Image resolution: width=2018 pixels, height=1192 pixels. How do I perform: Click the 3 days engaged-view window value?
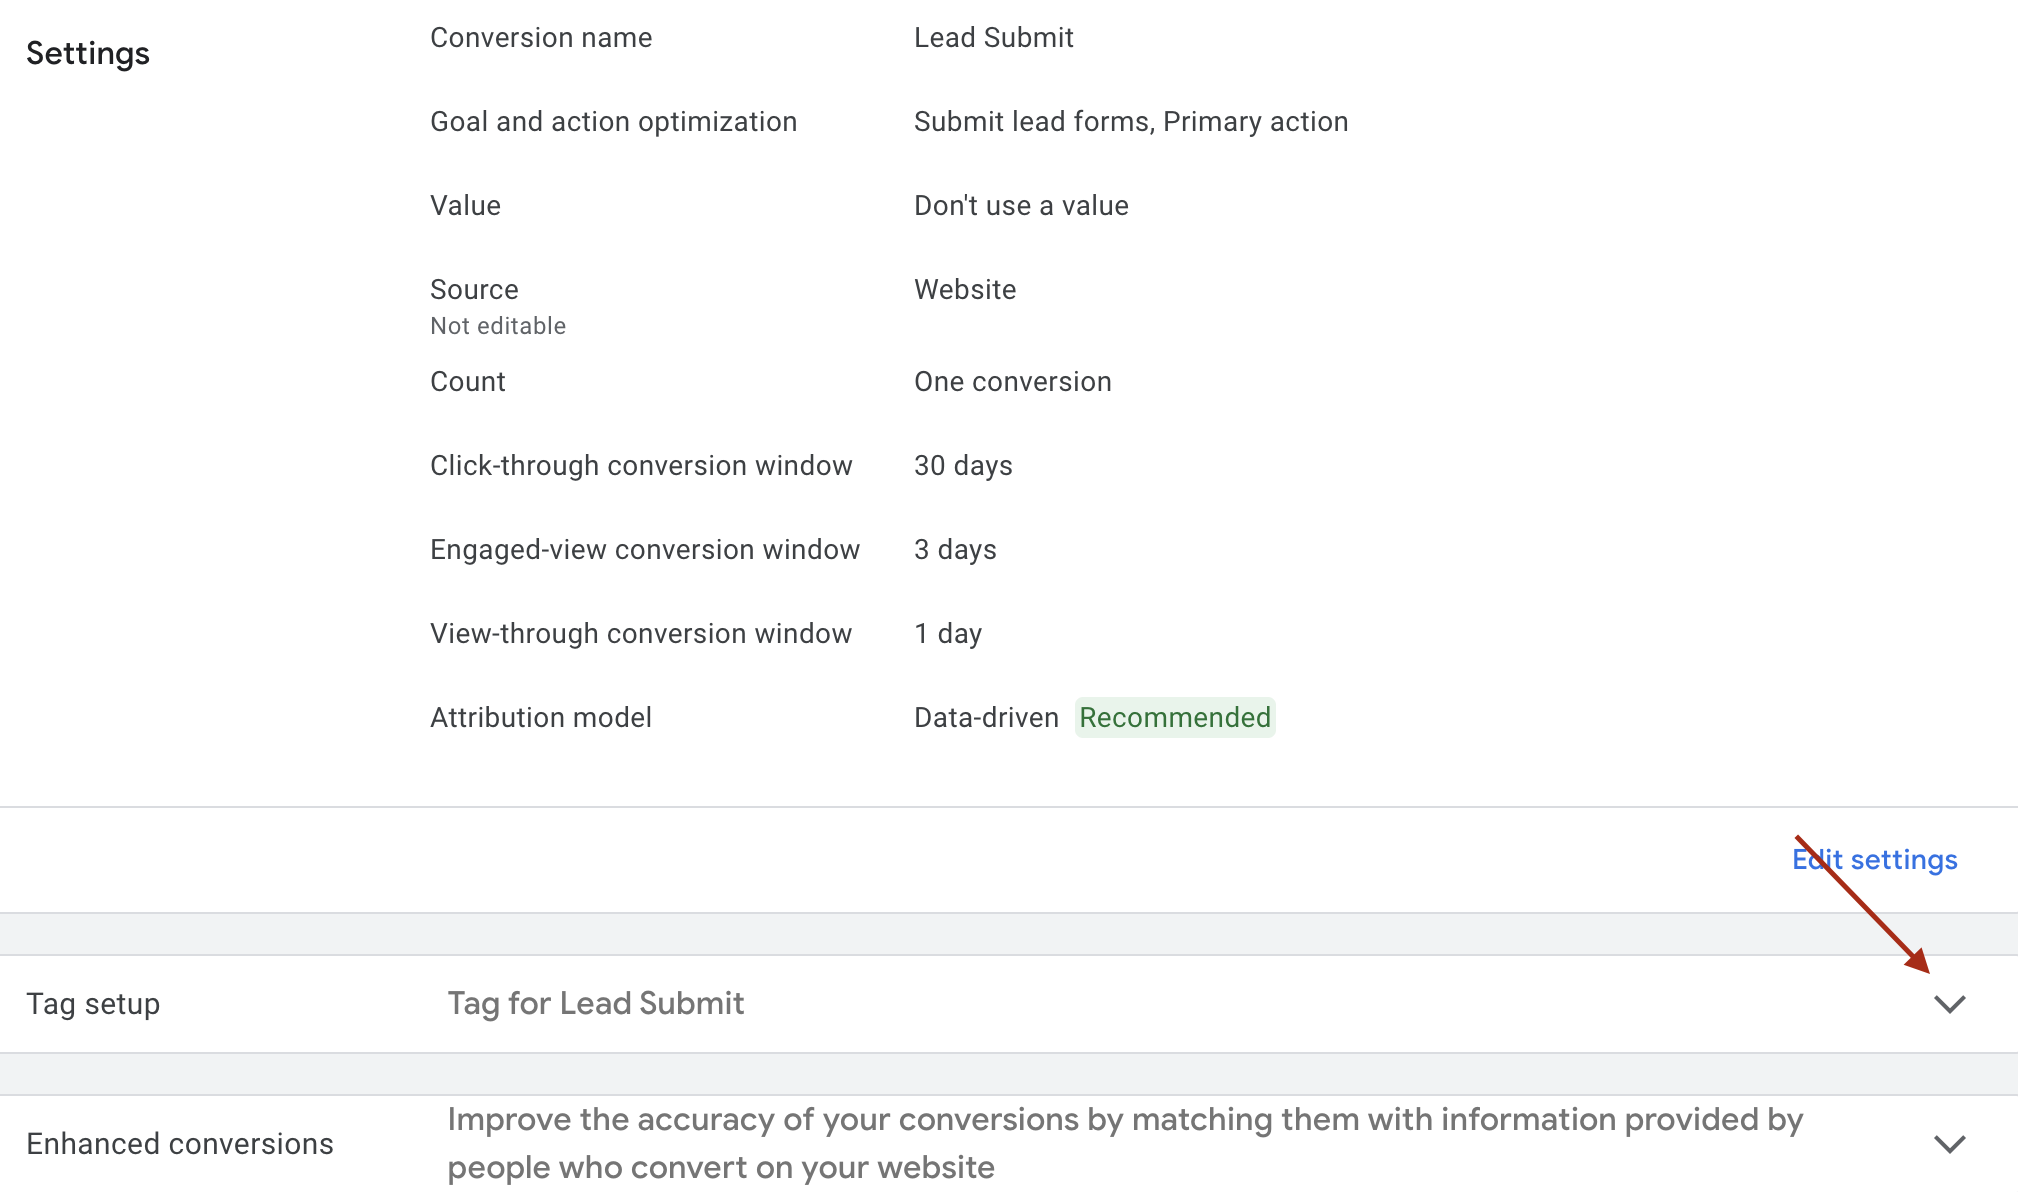tap(954, 550)
